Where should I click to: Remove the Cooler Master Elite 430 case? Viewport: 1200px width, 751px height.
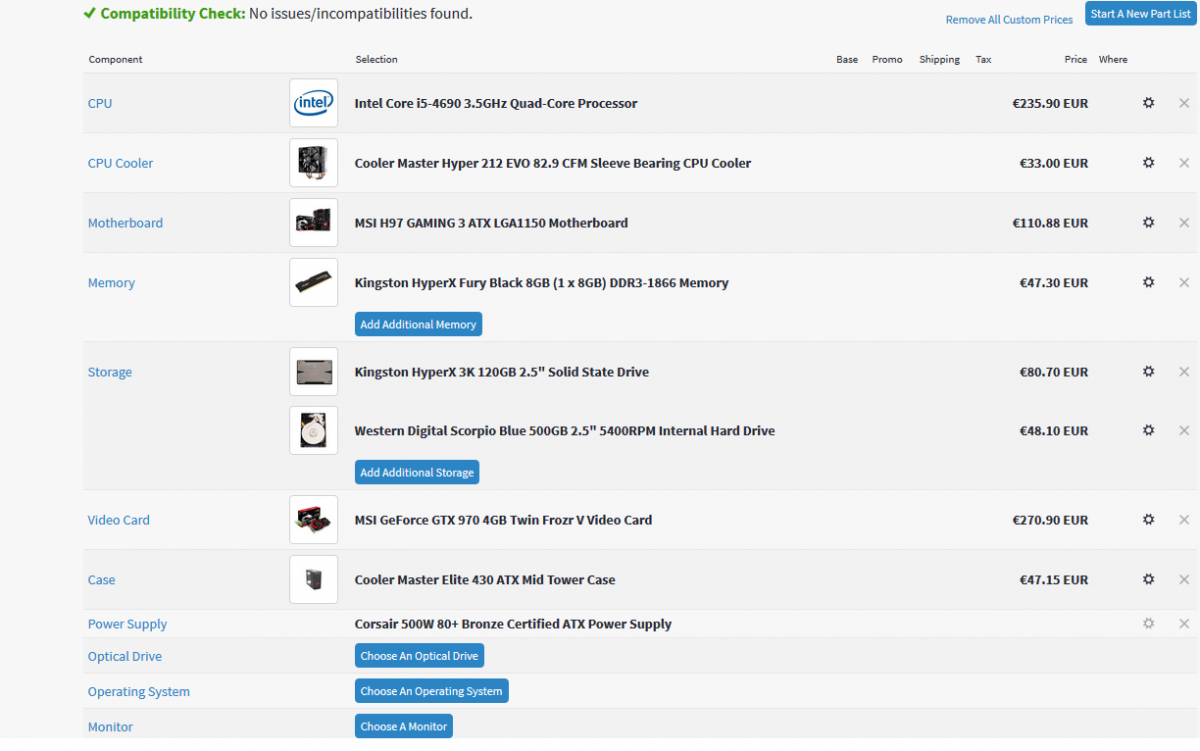click(x=1184, y=580)
